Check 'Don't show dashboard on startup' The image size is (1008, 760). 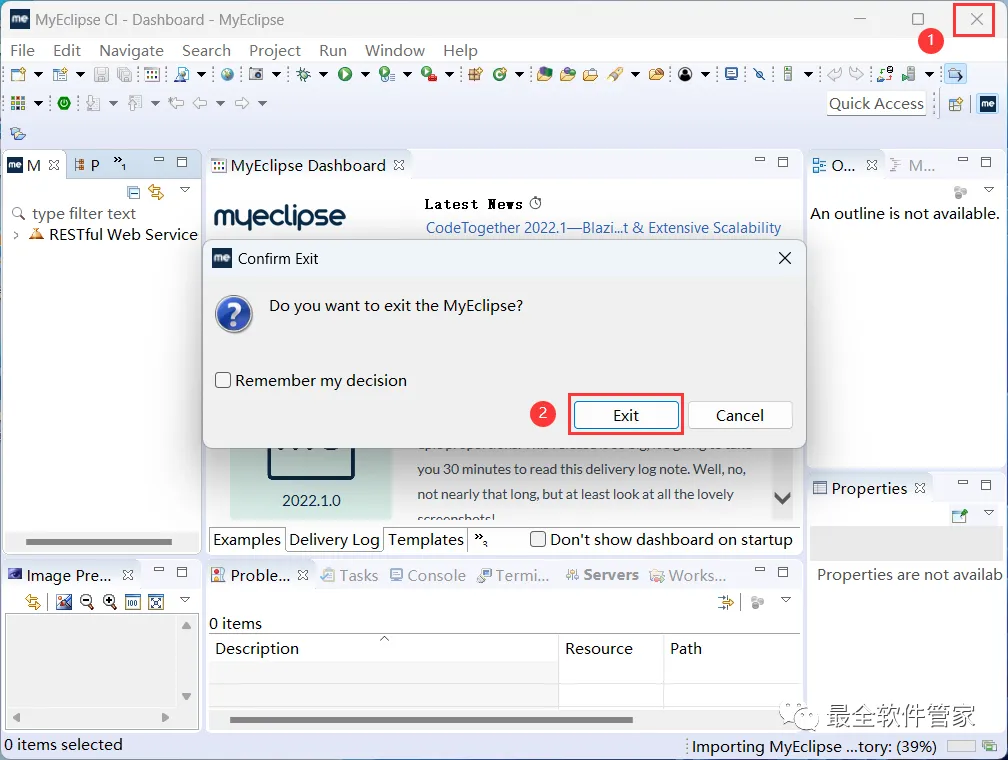(x=538, y=539)
